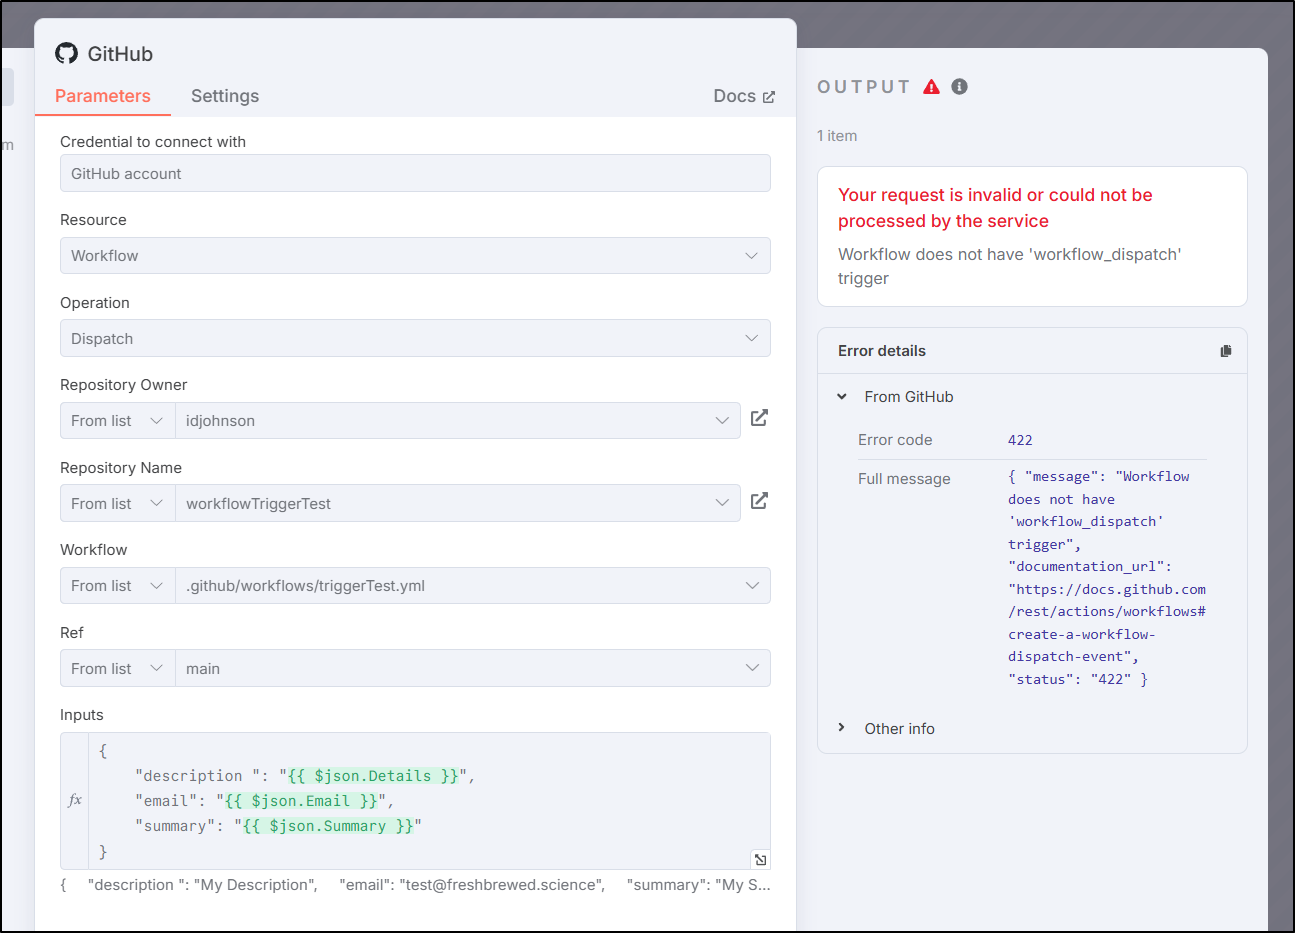Open the triggerTest.yml workflow dropdown

(x=473, y=586)
